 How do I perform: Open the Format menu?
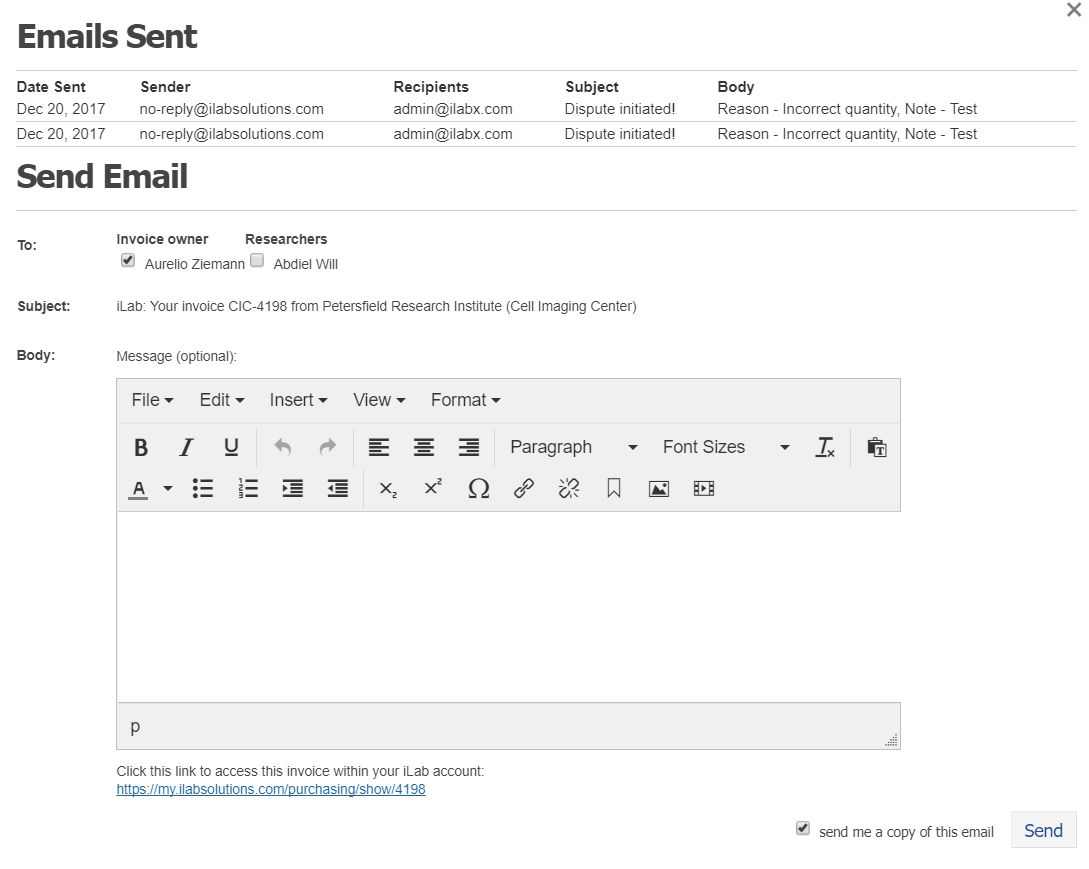pyautogui.click(x=465, y=400)
